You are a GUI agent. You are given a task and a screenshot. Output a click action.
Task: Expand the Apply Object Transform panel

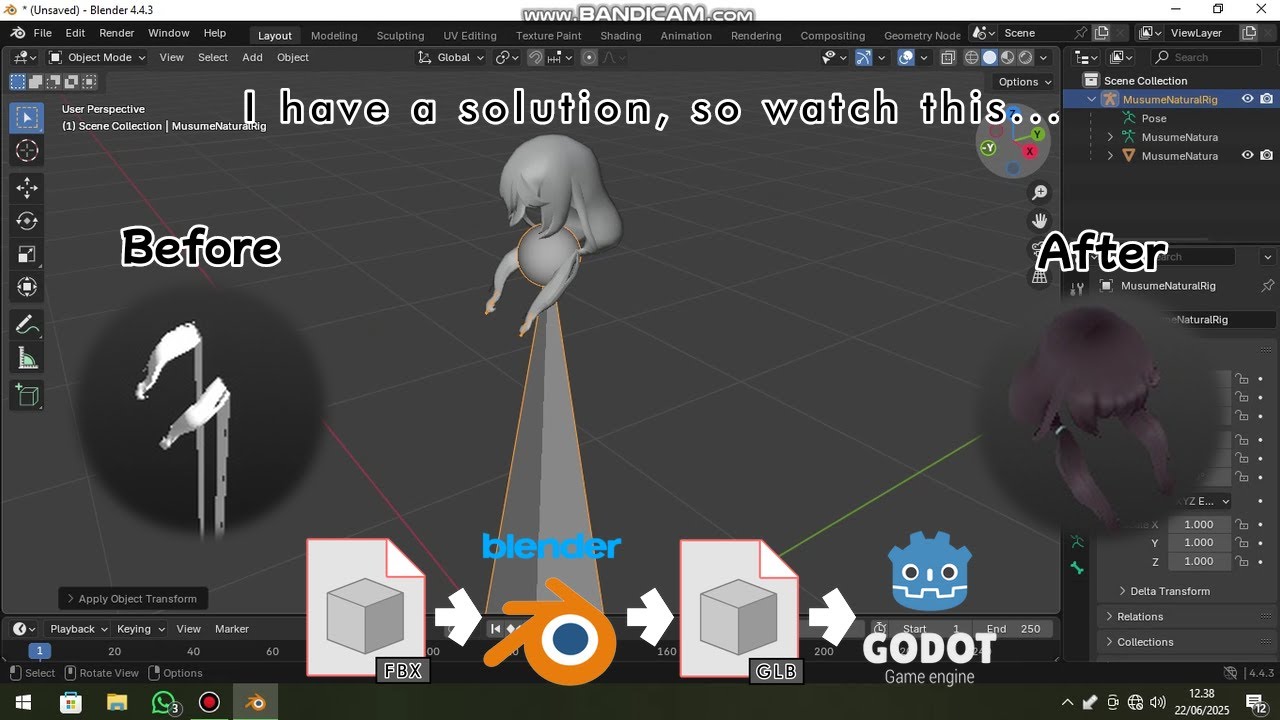click(133, 599)
